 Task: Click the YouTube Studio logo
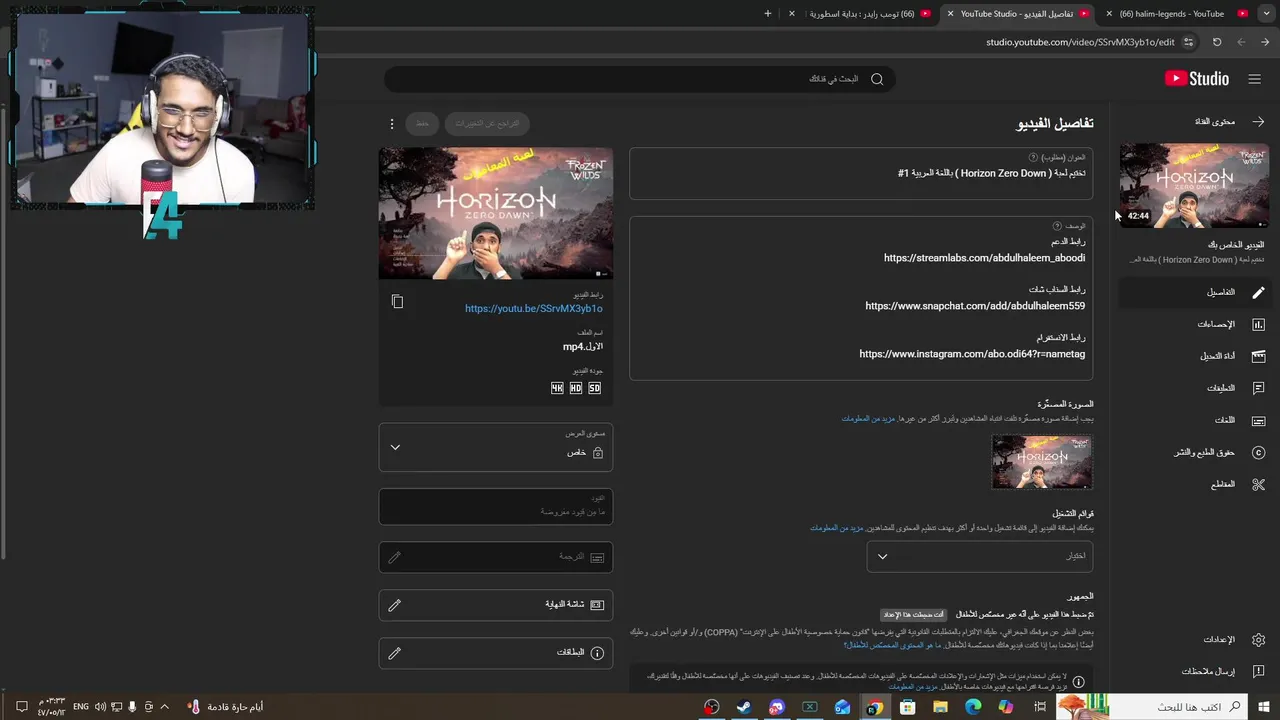click(x=1197, y=79)
